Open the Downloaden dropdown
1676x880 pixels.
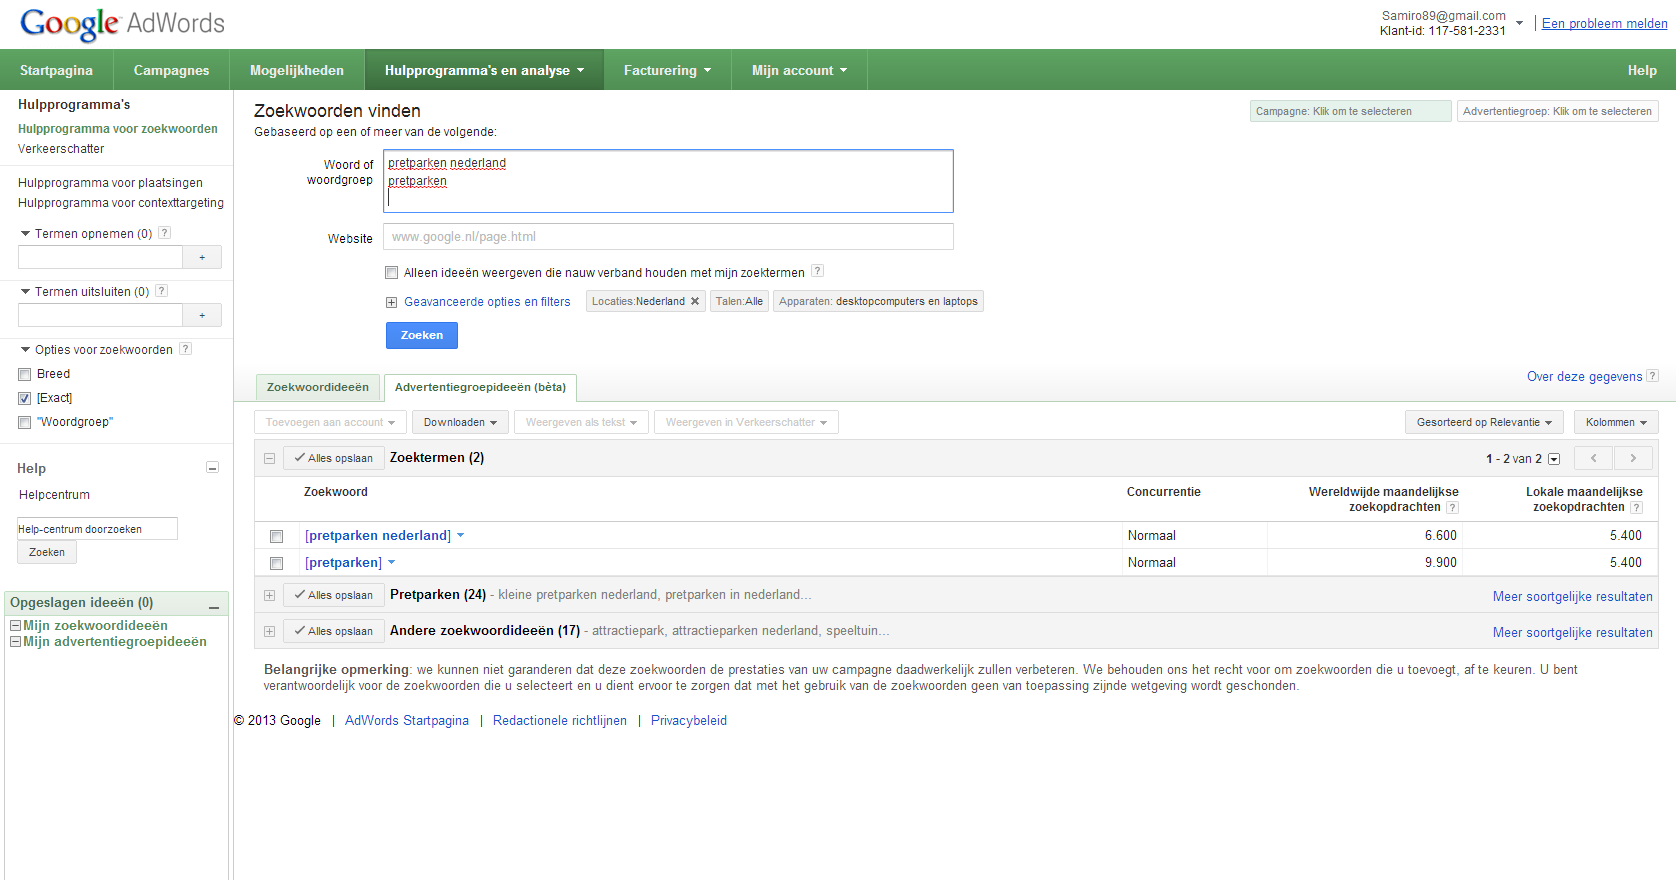point(460,422)
